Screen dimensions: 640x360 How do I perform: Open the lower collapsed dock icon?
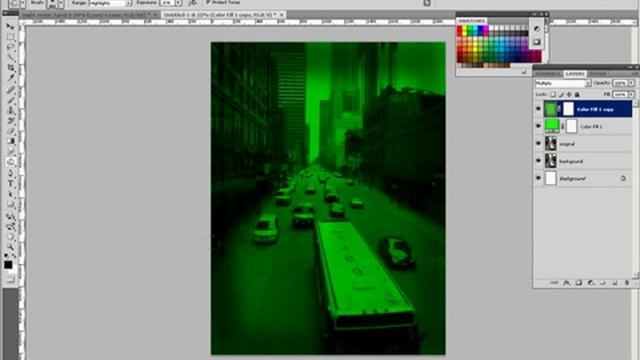536,42
